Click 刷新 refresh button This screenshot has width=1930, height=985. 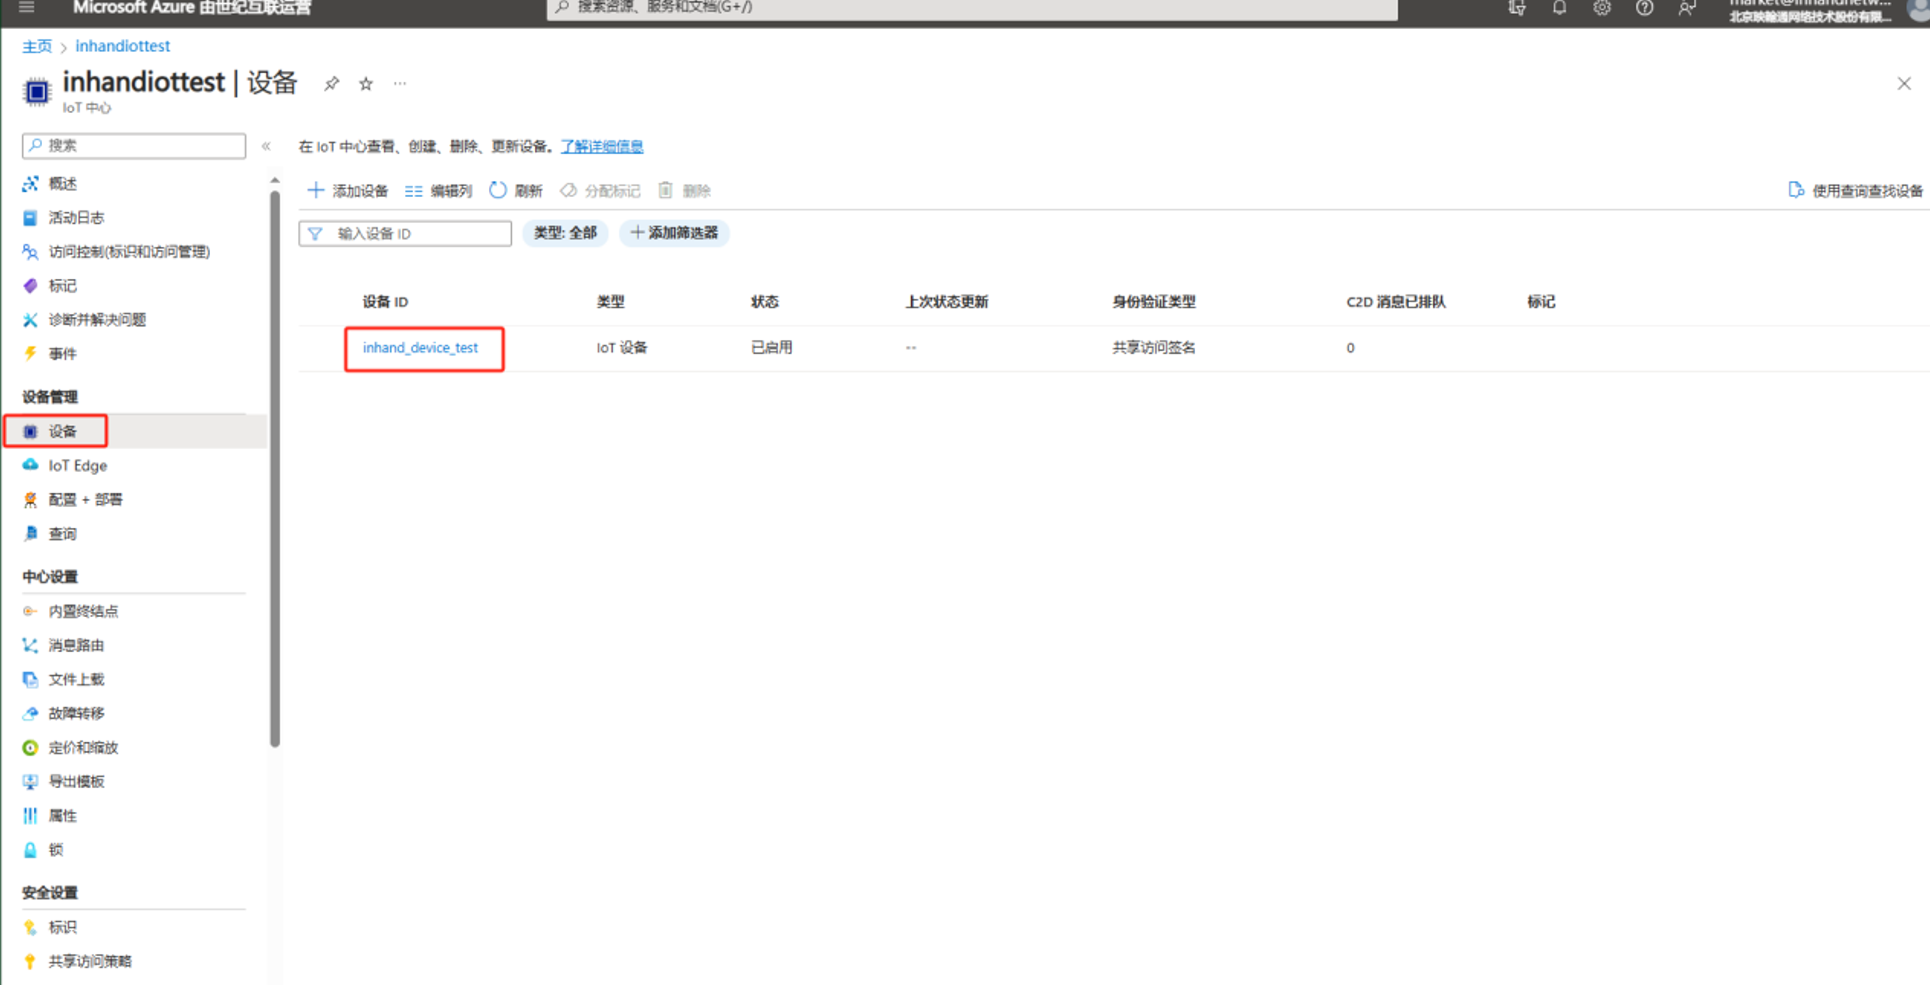click(x=516, y=191)
